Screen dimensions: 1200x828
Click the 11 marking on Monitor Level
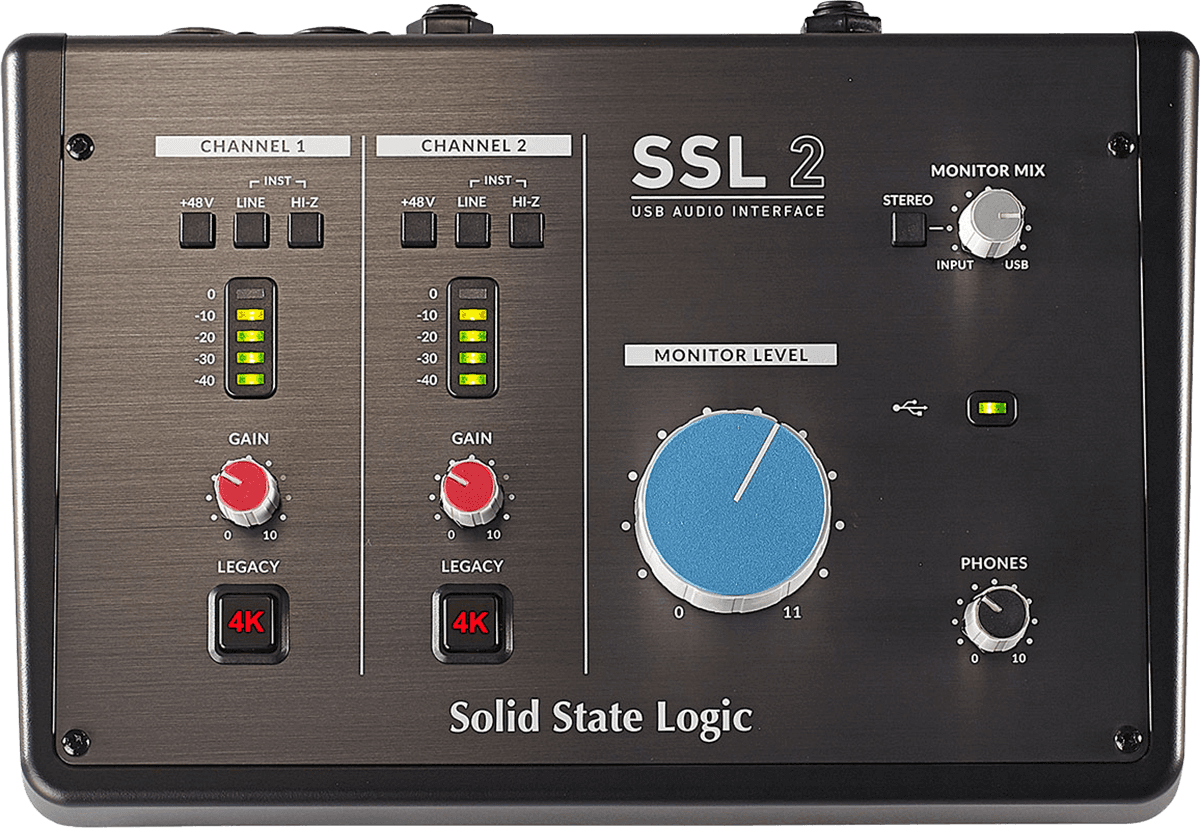(792, 612)
